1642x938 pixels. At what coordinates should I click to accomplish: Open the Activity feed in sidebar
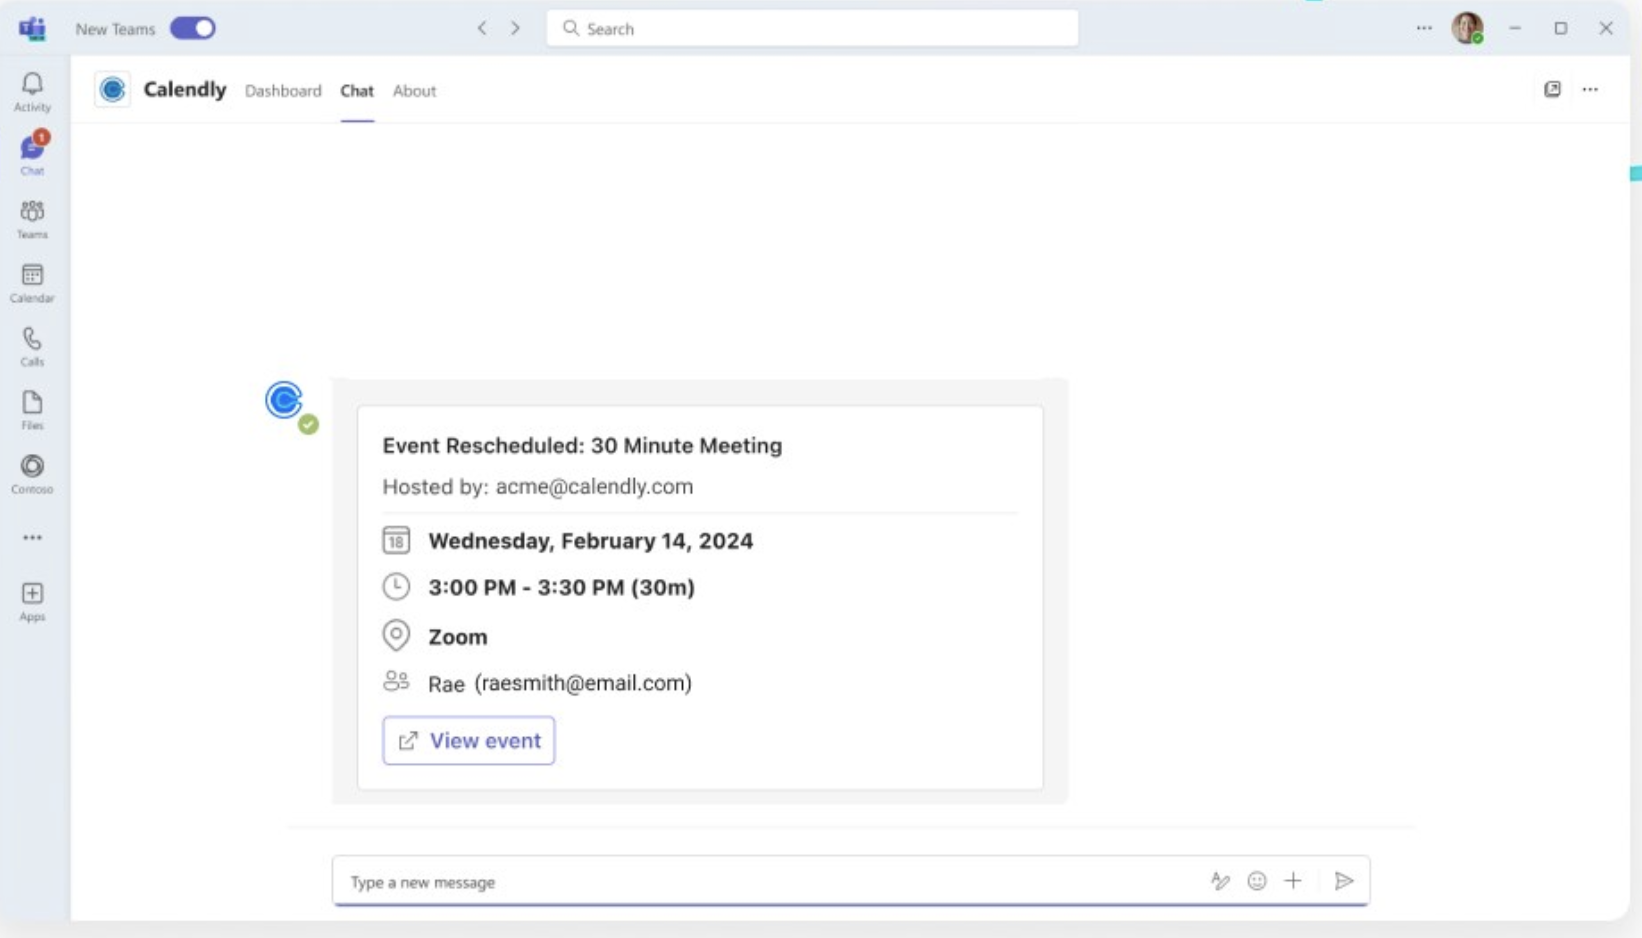tap(32, 92)
